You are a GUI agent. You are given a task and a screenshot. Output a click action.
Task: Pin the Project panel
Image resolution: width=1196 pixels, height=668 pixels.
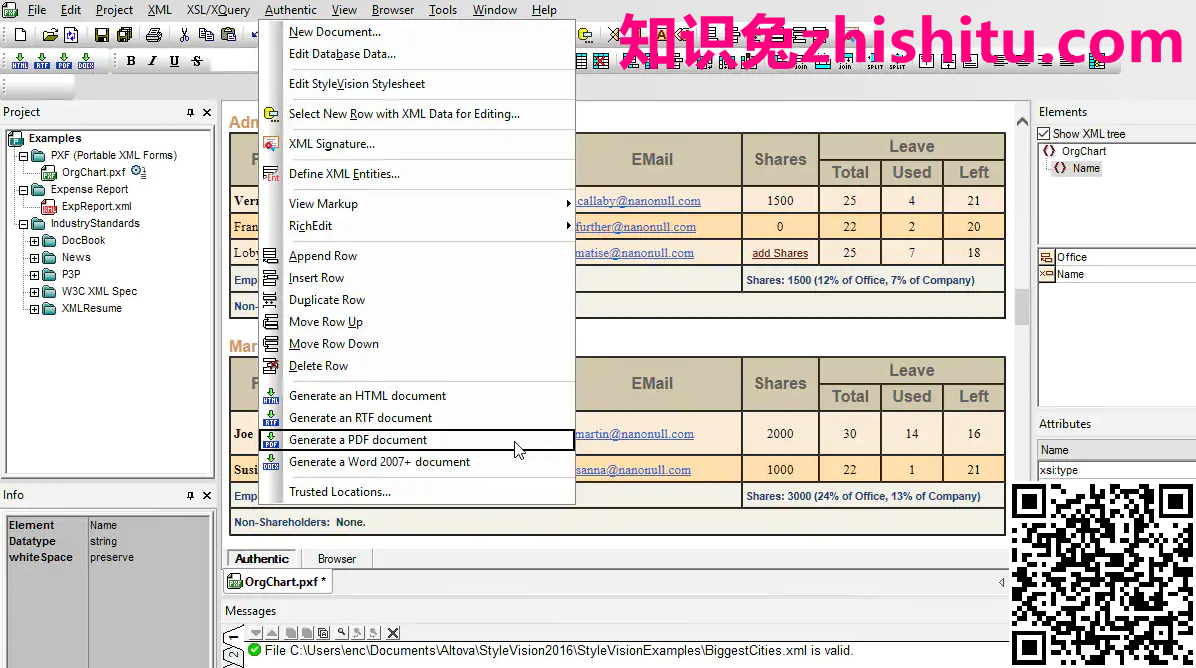tap(190, 112)
